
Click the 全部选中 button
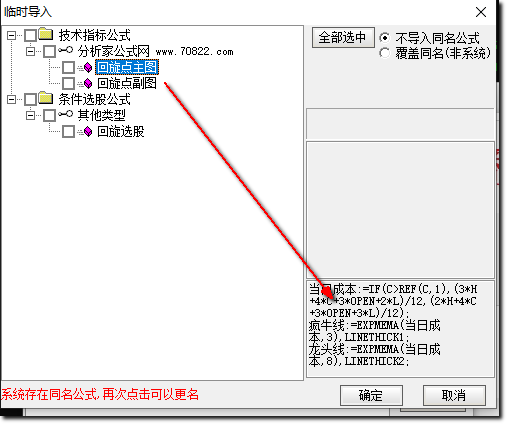[x=343, y=37]
